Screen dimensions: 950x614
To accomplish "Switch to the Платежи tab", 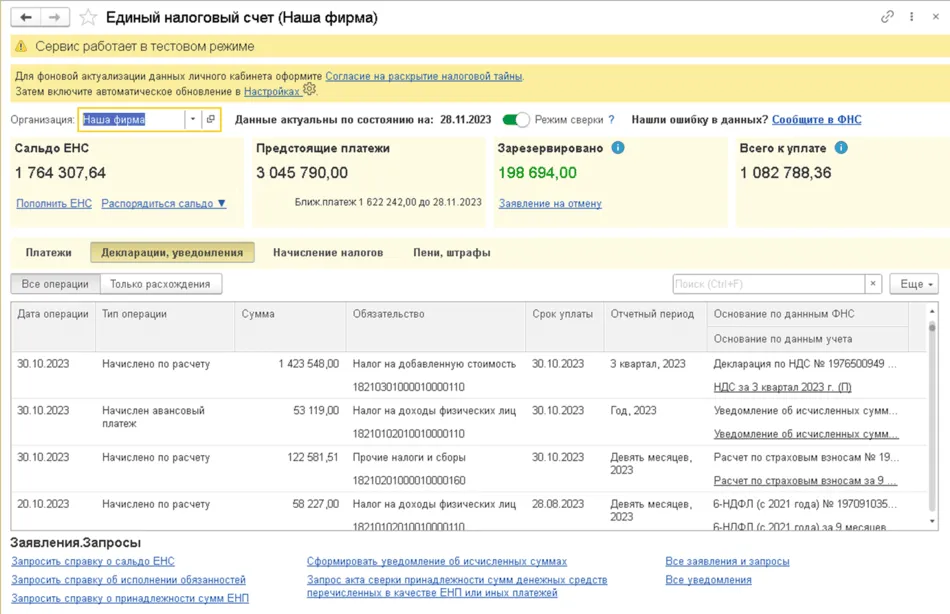I will pyautogui.click(x=49, y=253).
